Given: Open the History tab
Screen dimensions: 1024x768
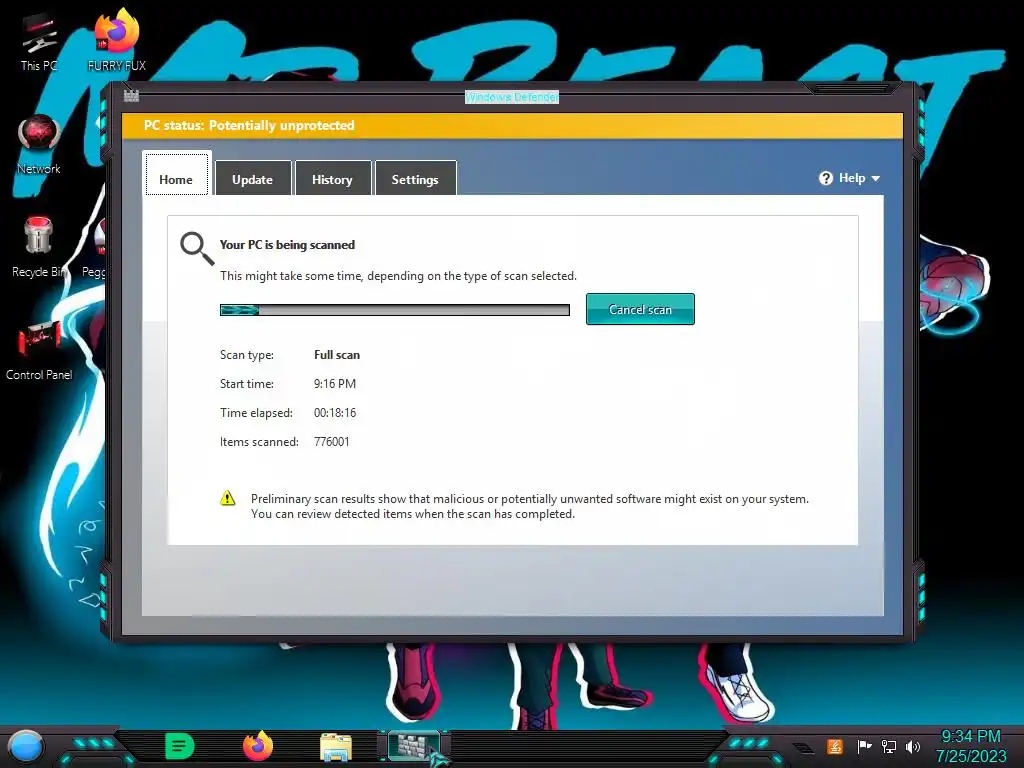Looking at the screenshot, I should click(332, 179).
